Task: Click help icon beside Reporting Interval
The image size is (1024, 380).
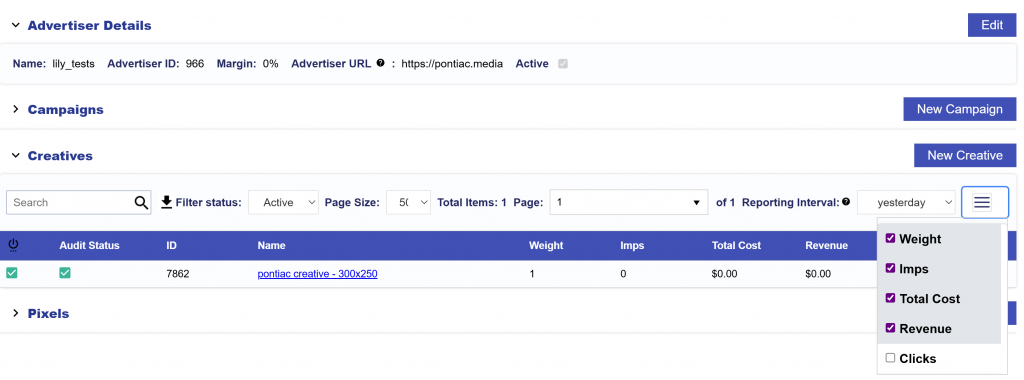Action: pyautogui.click(x=846, y=202)
